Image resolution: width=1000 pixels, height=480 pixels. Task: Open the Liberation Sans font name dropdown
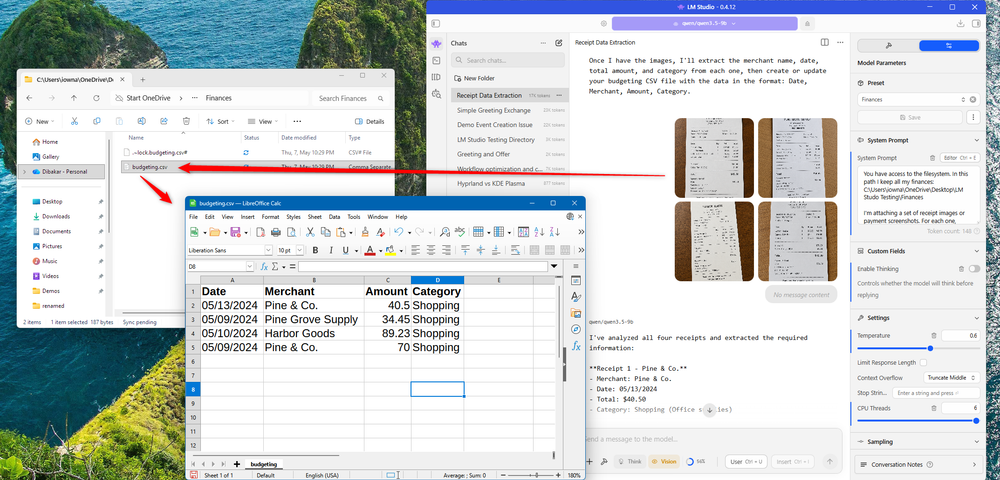point(268,251)
